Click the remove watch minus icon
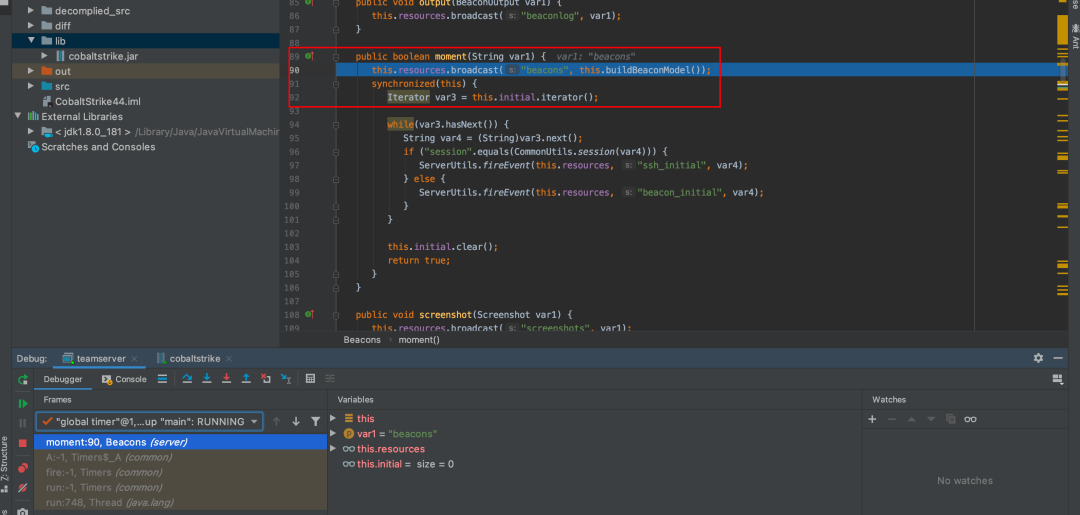1080x515 pixels. coord(892,419)
